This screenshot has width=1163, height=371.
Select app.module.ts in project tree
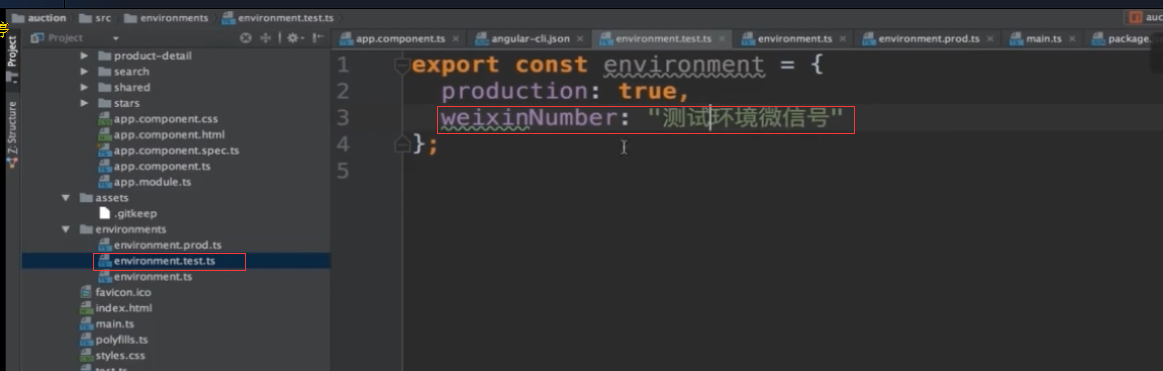click(145, 182)
